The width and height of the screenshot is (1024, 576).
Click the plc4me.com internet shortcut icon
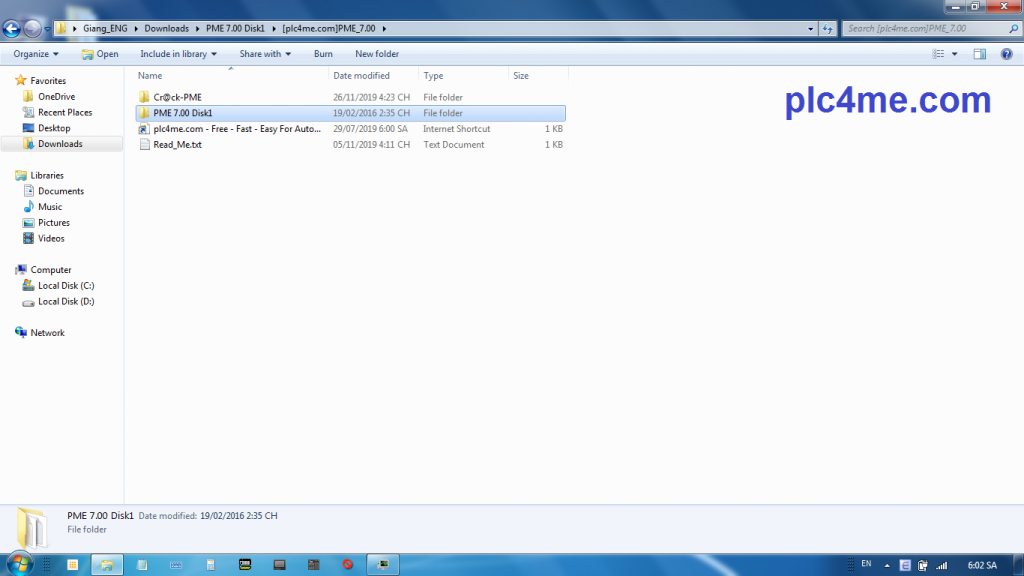pyautogui.click(x=144, y=129)
